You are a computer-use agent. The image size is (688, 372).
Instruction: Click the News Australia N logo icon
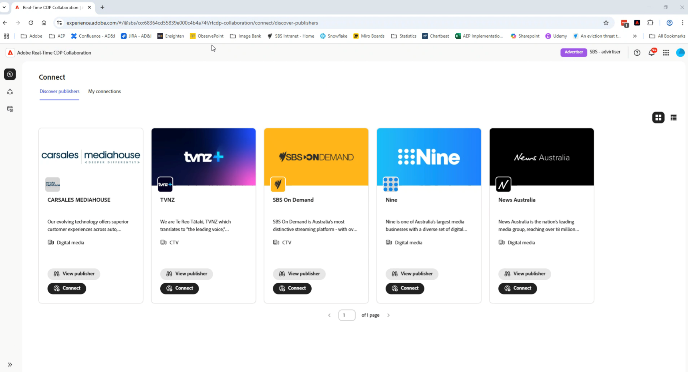coord(503,184)
